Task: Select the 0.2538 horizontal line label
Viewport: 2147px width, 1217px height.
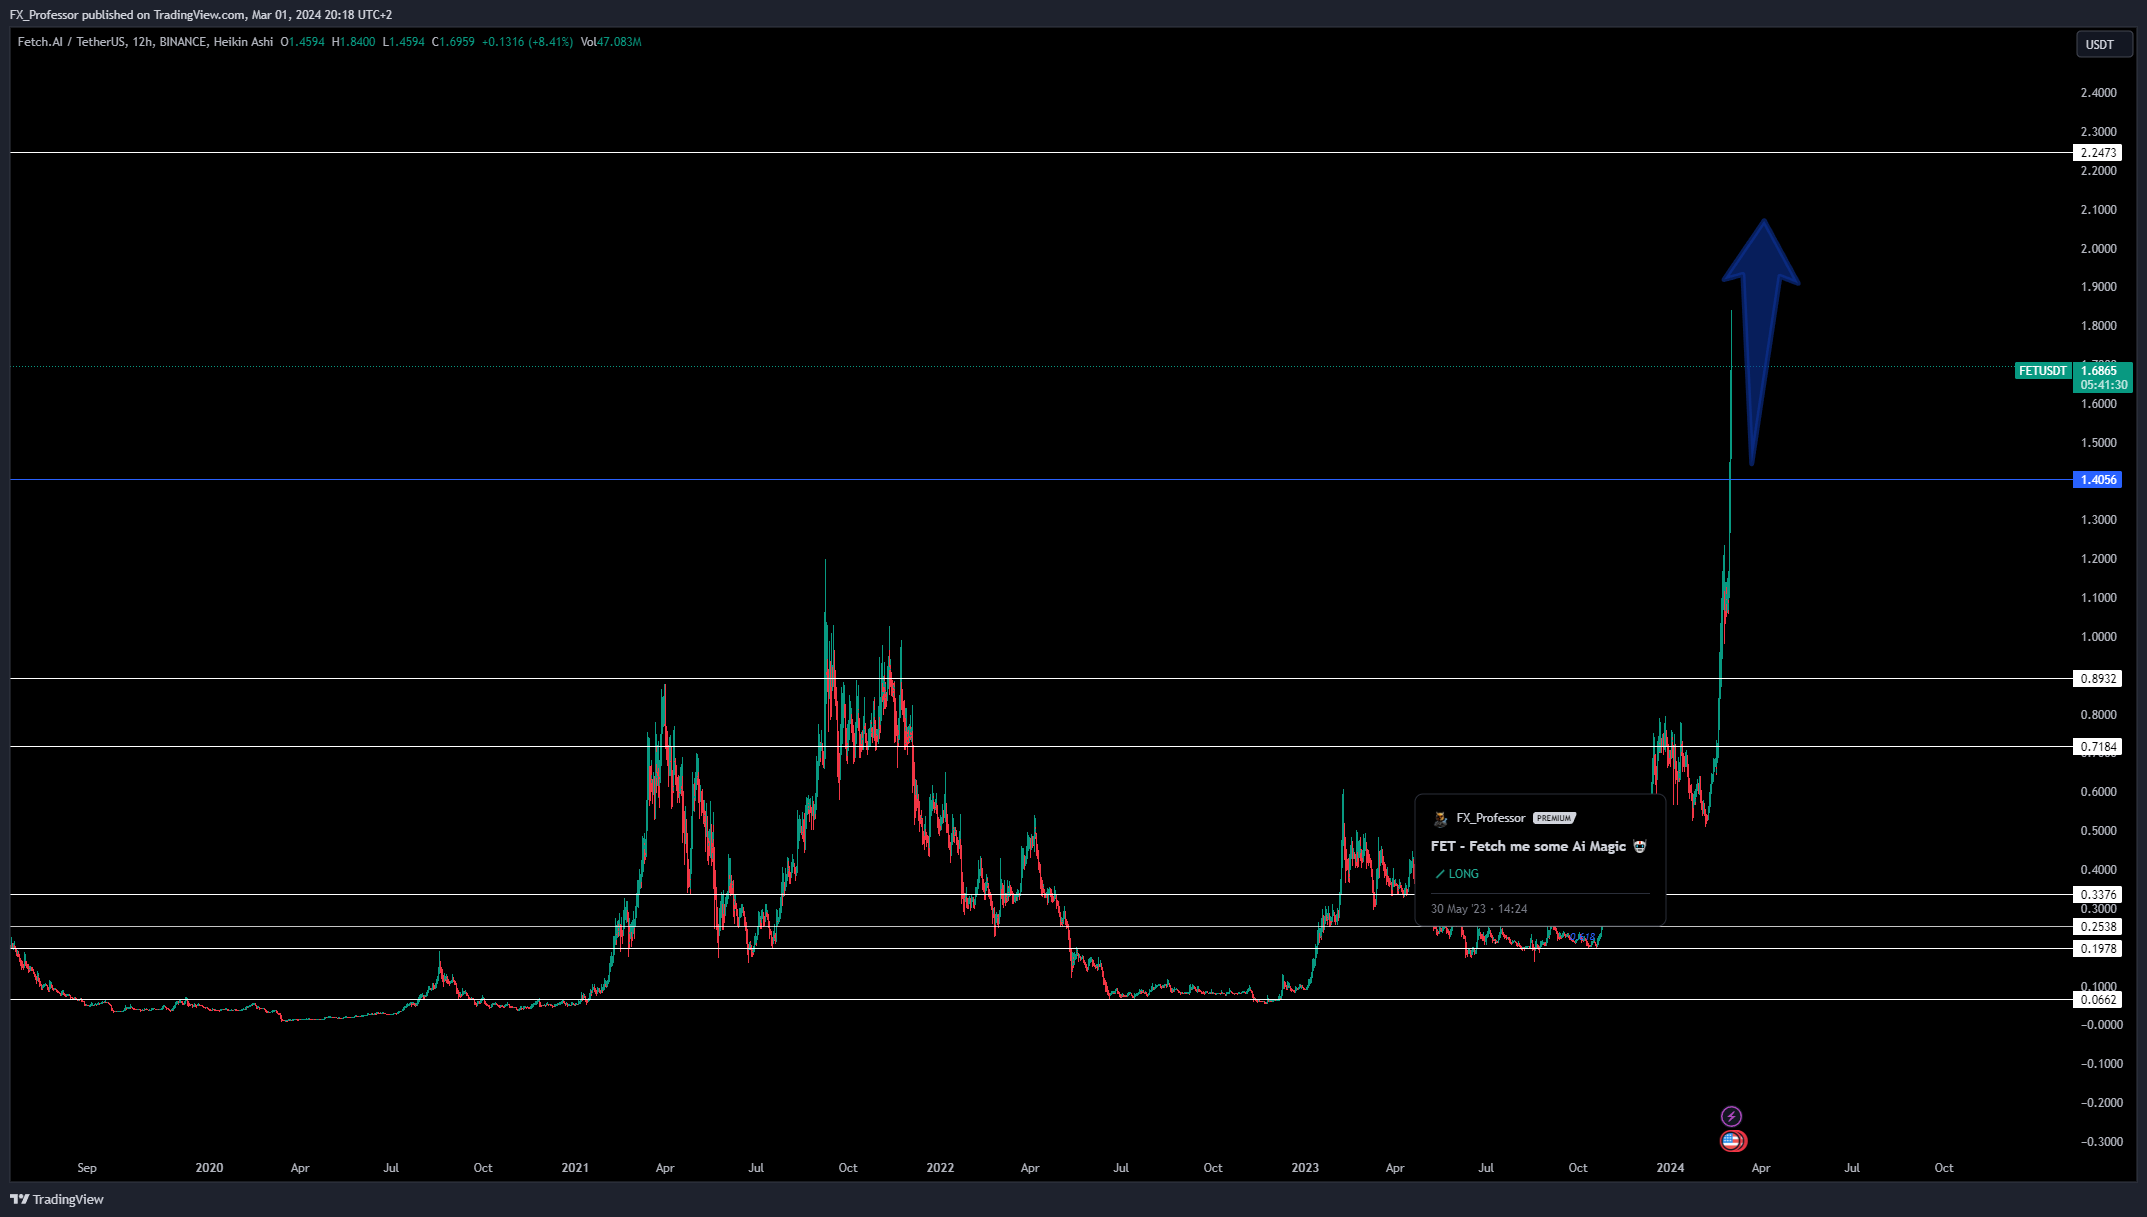Action: (x=2098, y=927)
